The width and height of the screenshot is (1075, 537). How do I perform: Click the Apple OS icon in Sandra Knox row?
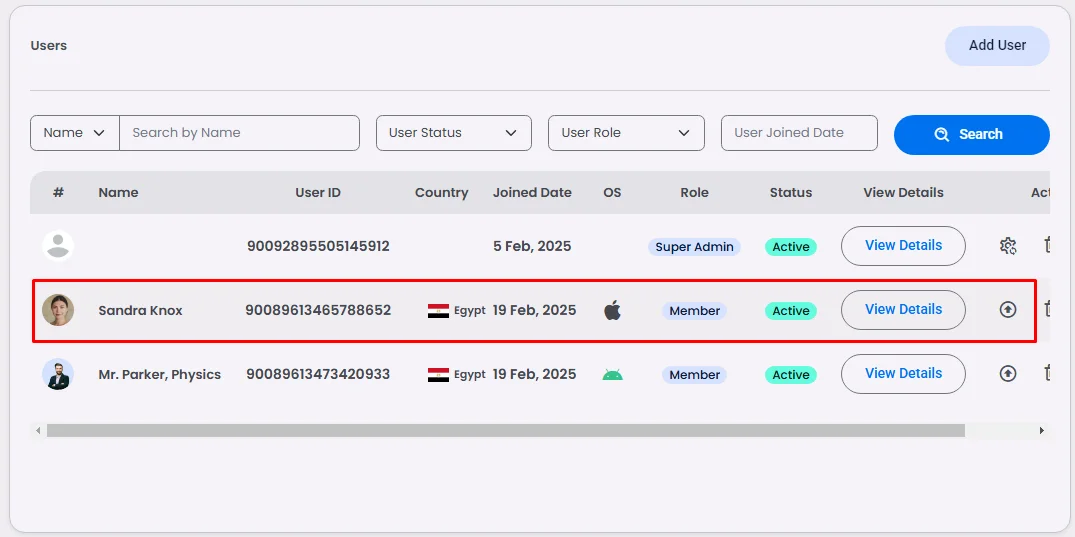(612, 310)
